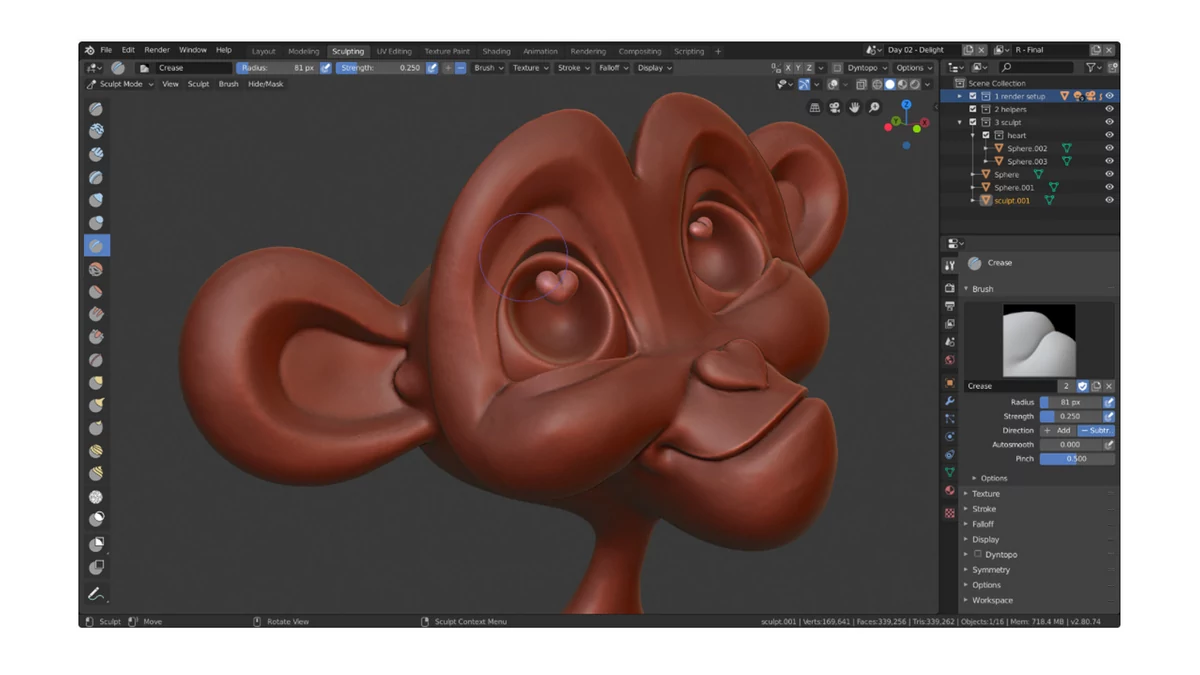This screenshot has height=675, width=1200.
Task: Open Object Data green triangle properties tab
Action: [x=949, y=471]
